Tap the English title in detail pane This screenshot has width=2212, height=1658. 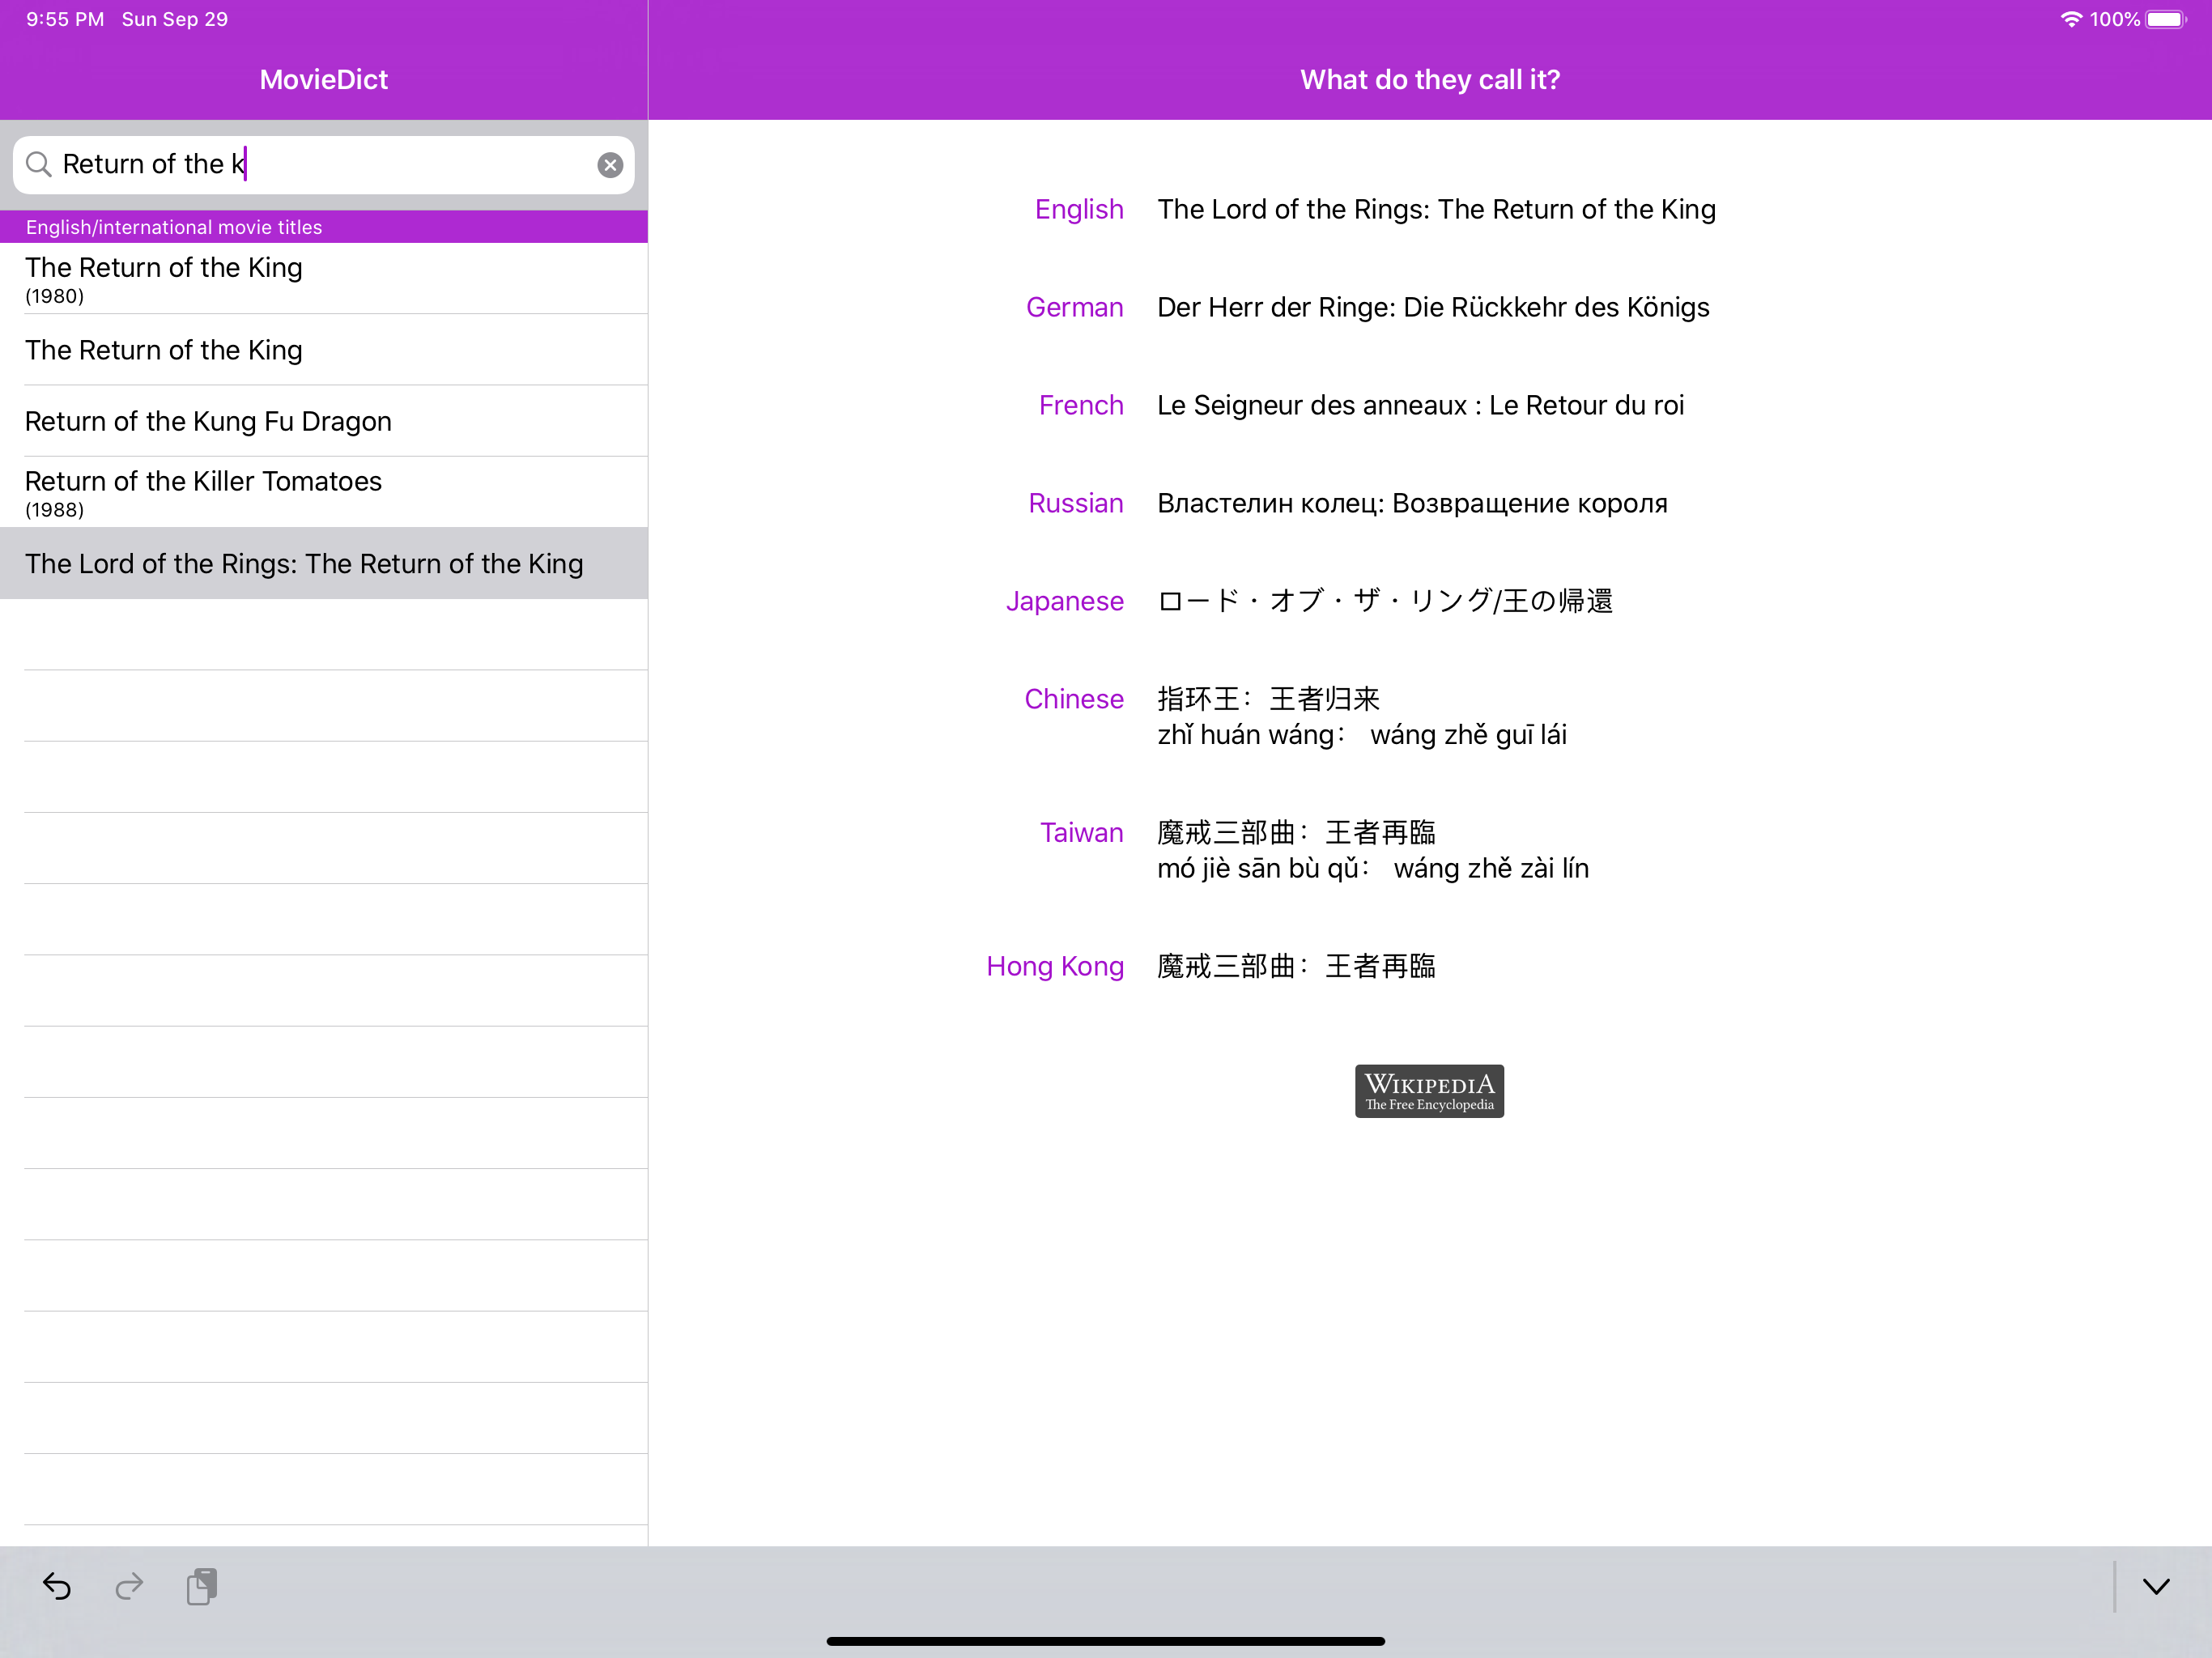pyautogui.click(x=1436, y=209)
